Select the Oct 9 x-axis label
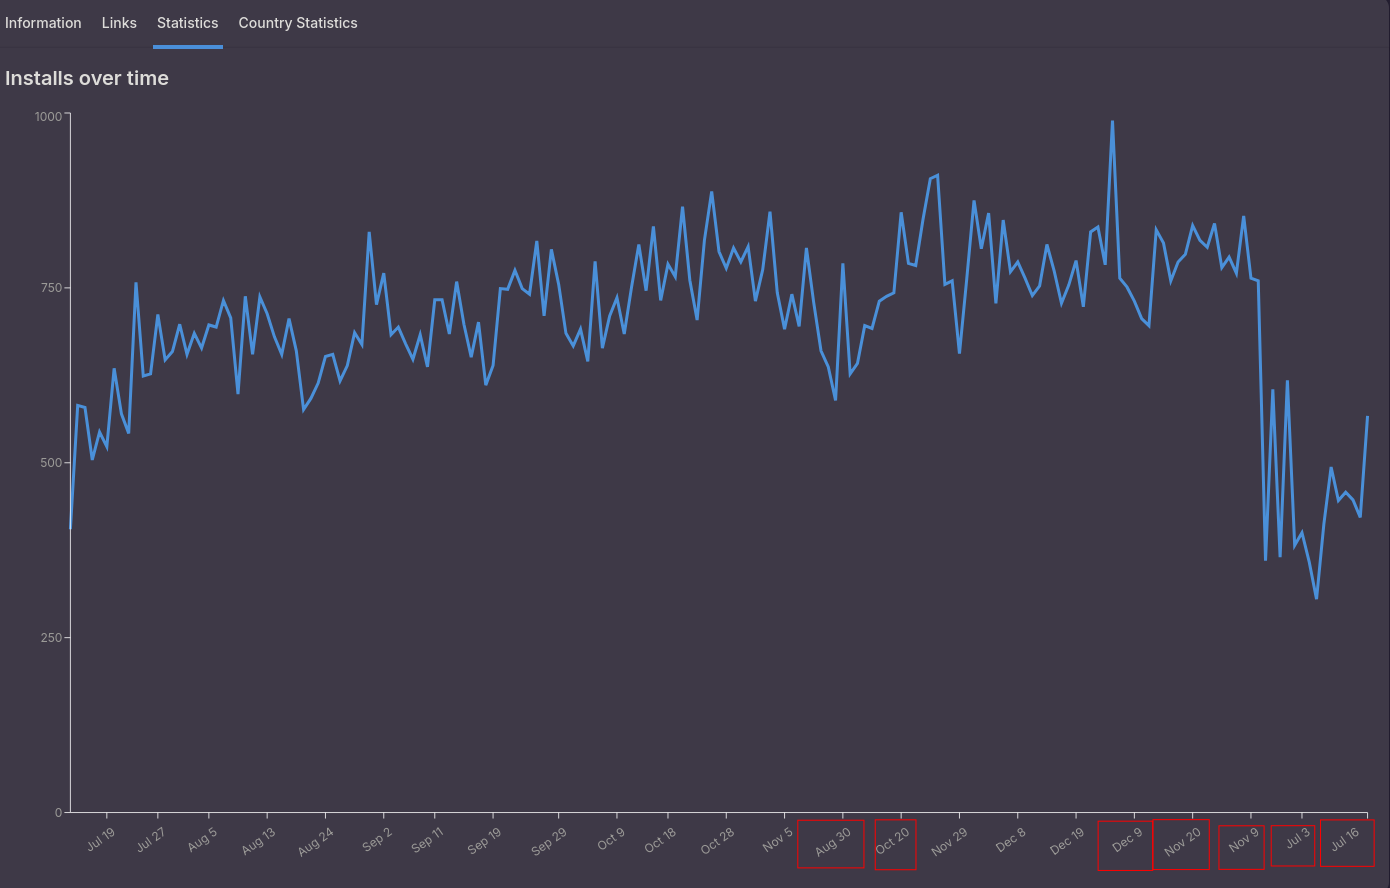The image size is (1390, 888). (x=611, y=840)
